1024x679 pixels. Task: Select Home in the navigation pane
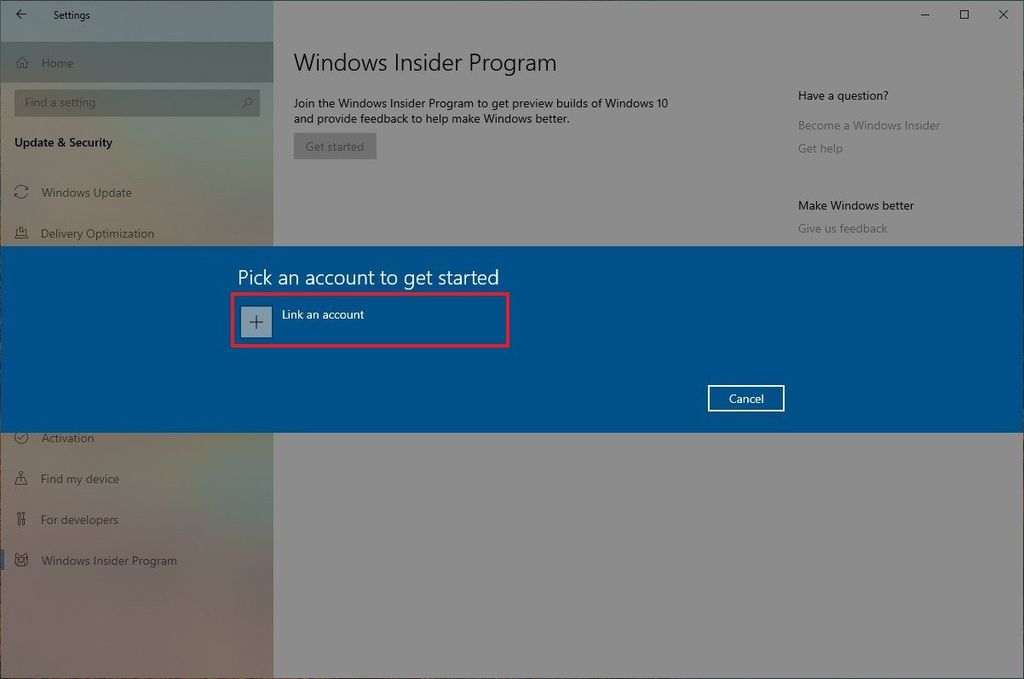click(57, 62)
